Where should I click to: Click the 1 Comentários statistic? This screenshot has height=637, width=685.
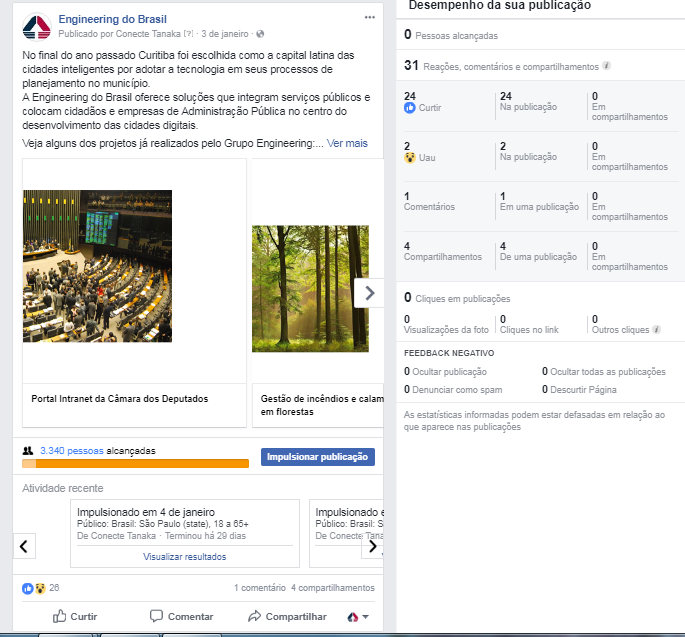429,202
